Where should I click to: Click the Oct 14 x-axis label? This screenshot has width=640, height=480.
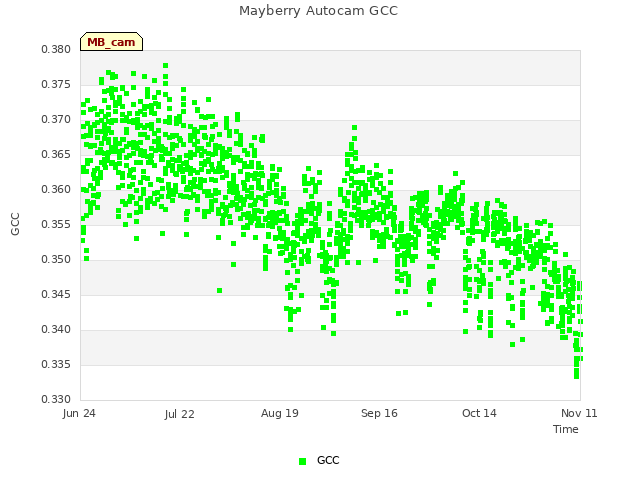(x=479, y=413)
